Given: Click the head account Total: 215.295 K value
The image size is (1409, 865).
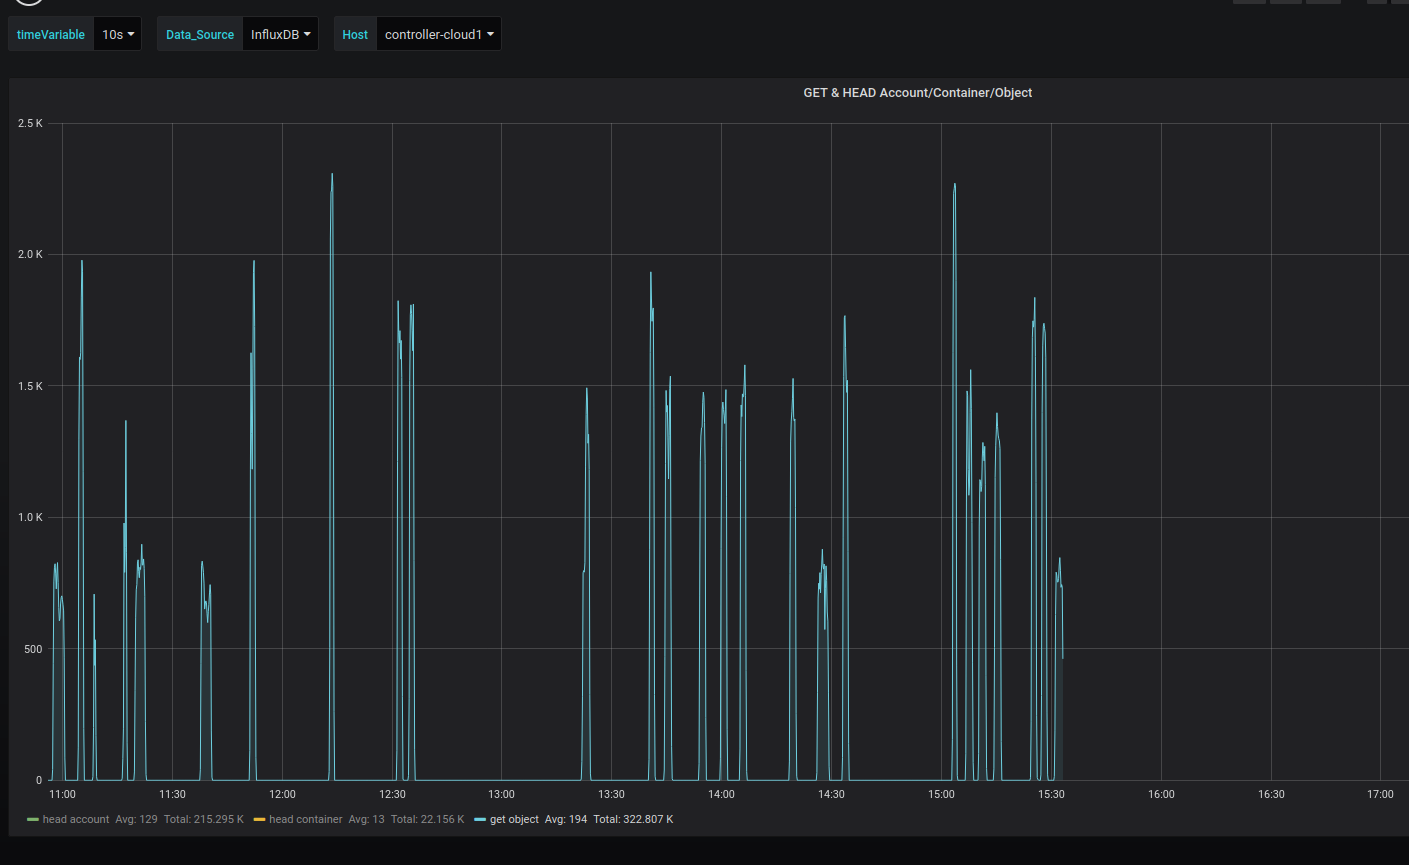Looking at the screenshot, I should pyautogui.click(x=204, y=820).
